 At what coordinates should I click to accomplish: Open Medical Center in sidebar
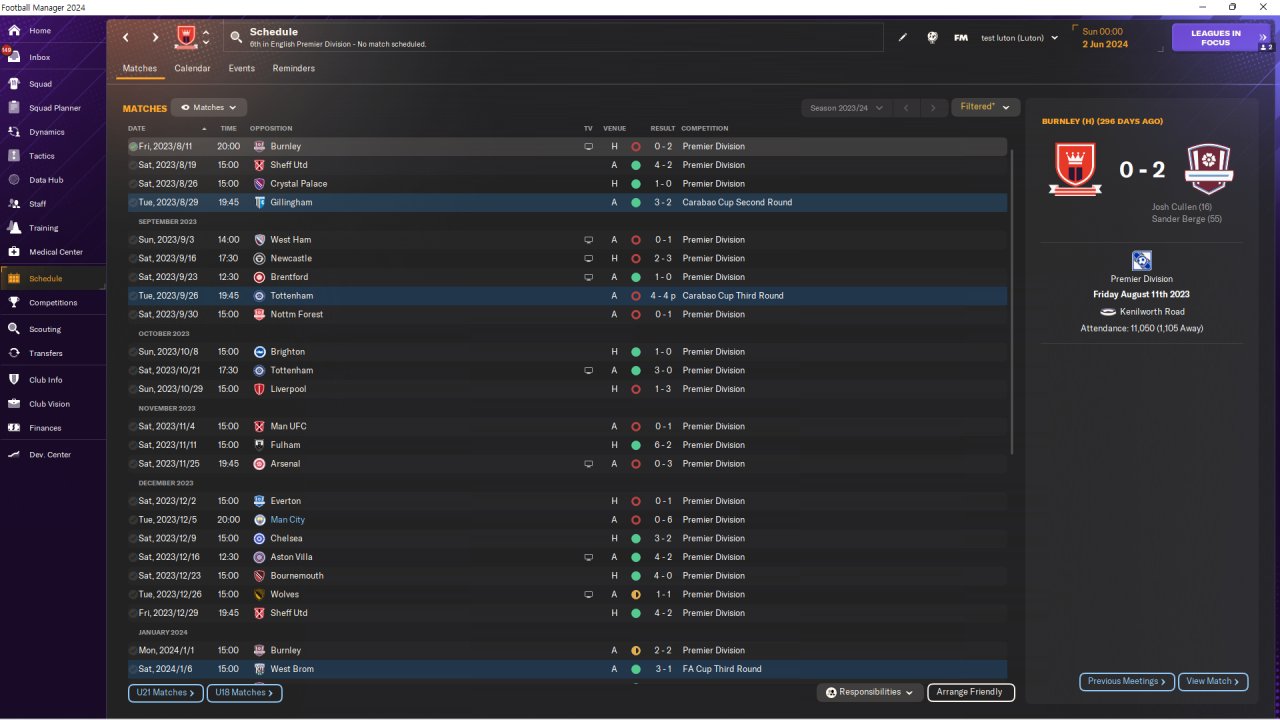[x=56, y=252]
